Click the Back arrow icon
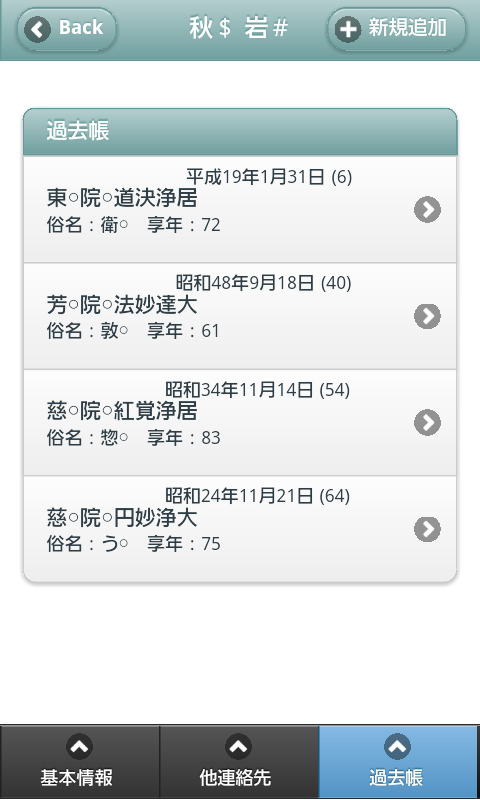 (x=37, y=29)
